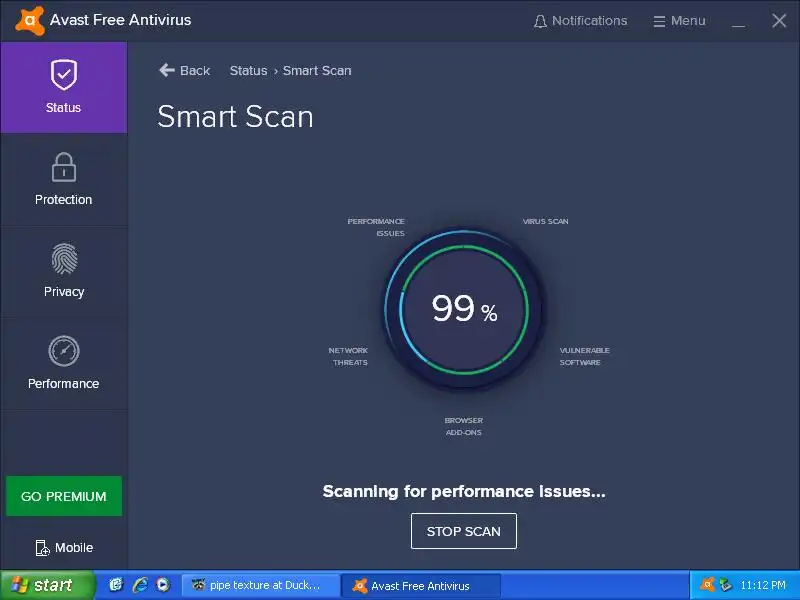Click the GO PREMIUM button
Image resolution: width=800 pixels, height=600 pixels.
pos(64,496)
